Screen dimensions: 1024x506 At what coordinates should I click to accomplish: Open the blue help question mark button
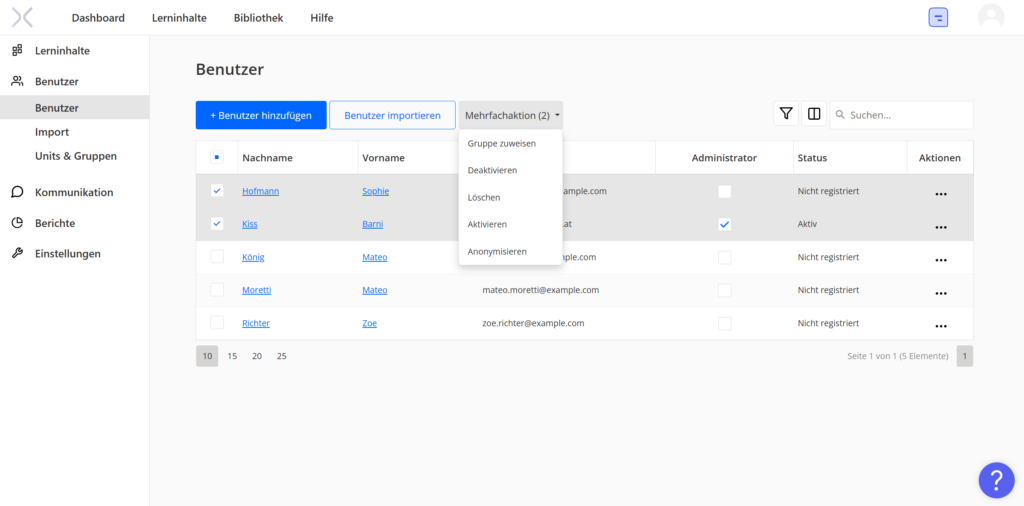(997, 481)
